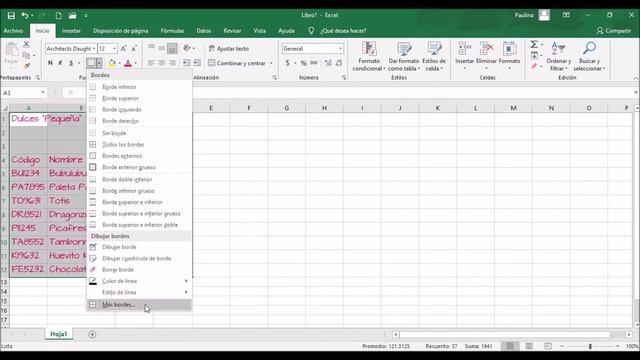Screen dimensions: 640x360
Task: Switch to Page Layout view in status bar
Action: tap(529, 346)
